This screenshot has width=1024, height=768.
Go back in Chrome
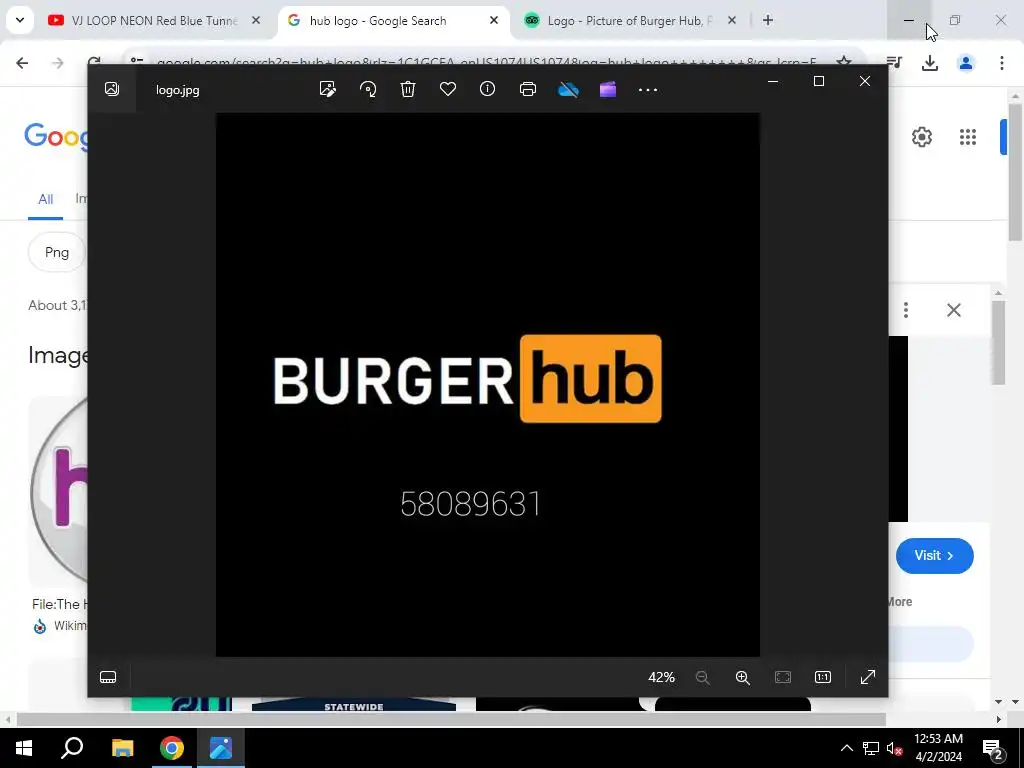click(22, 63)
